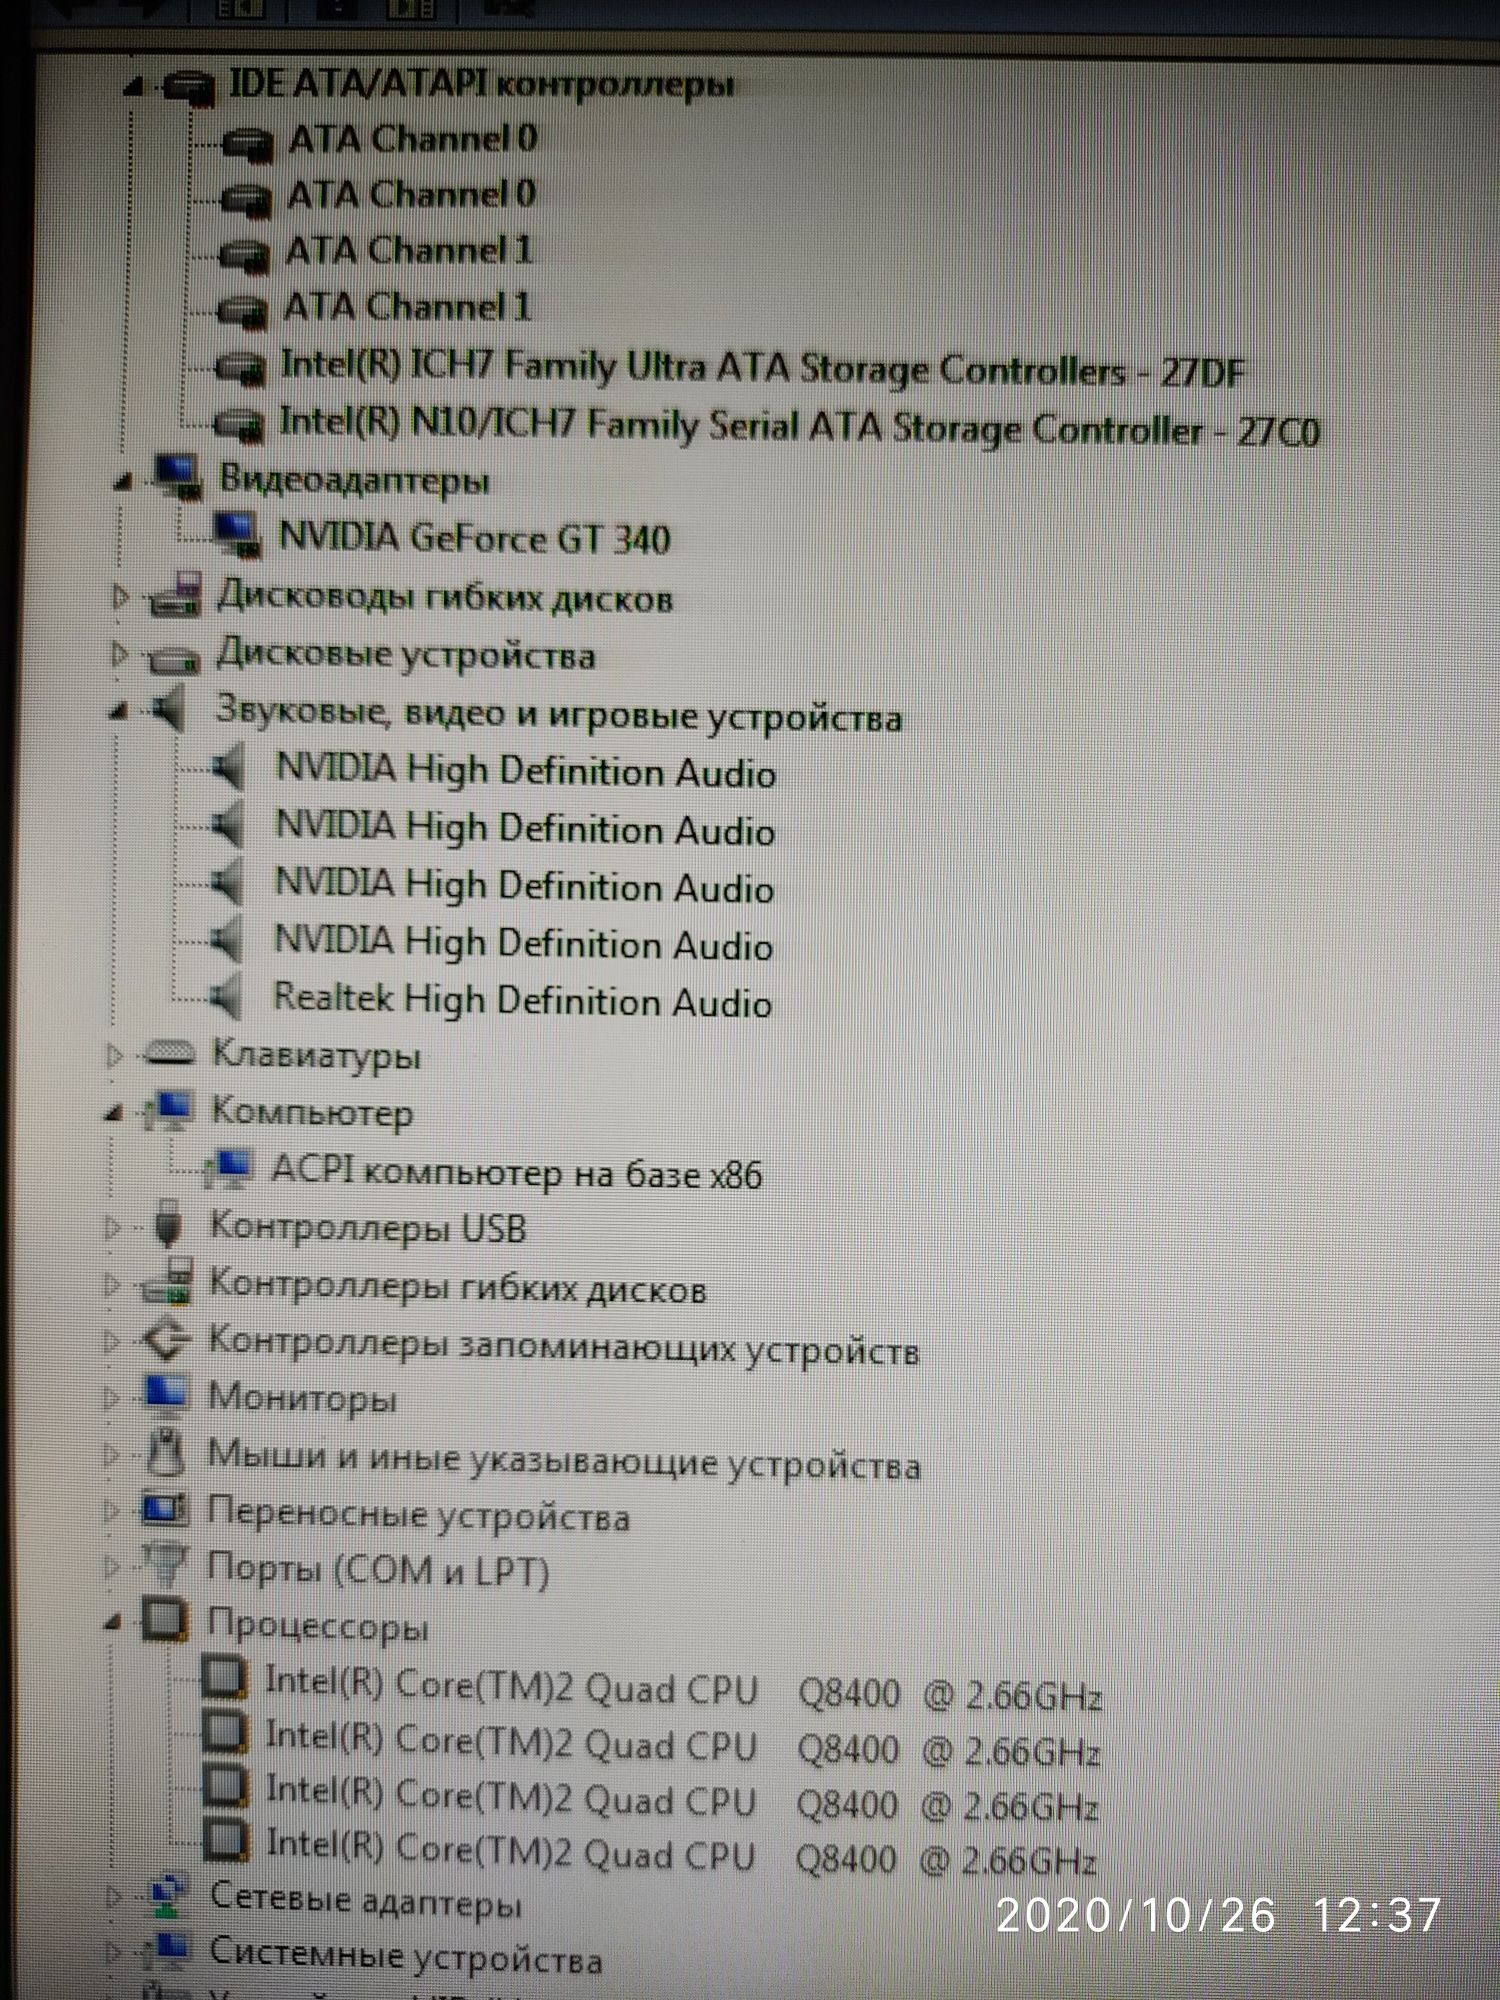Expand Дисковые устройства category
The height and width of the screenshot is (2000, 1500).
tap(119, 655)
